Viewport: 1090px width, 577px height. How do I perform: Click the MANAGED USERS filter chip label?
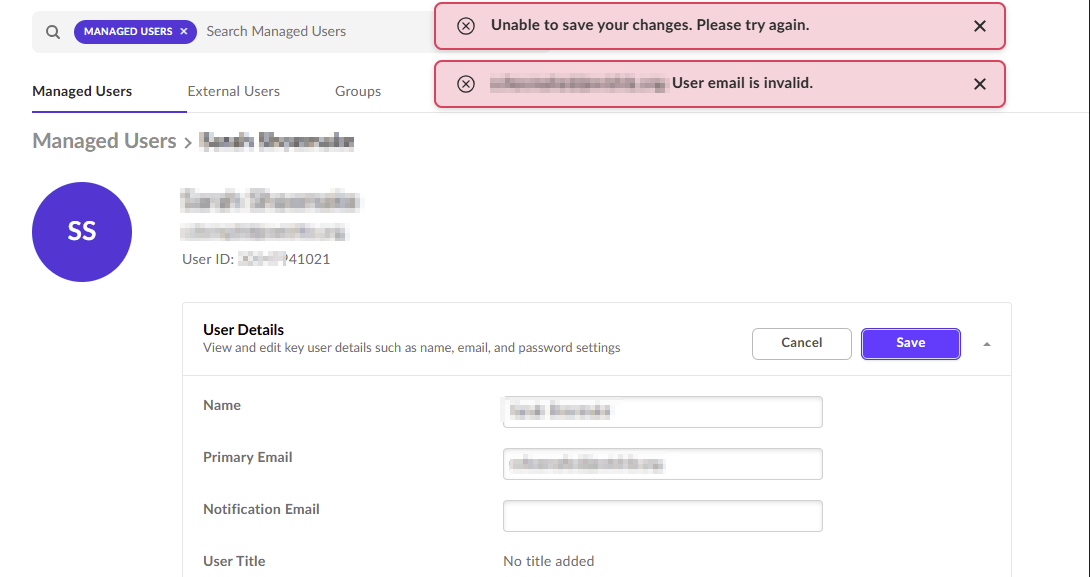(128, 31)
